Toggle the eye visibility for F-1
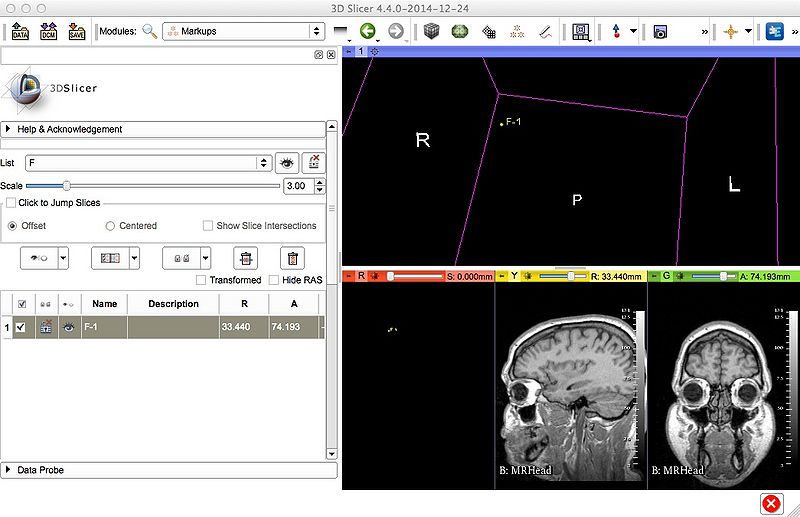800x517 pixels. 69,327
